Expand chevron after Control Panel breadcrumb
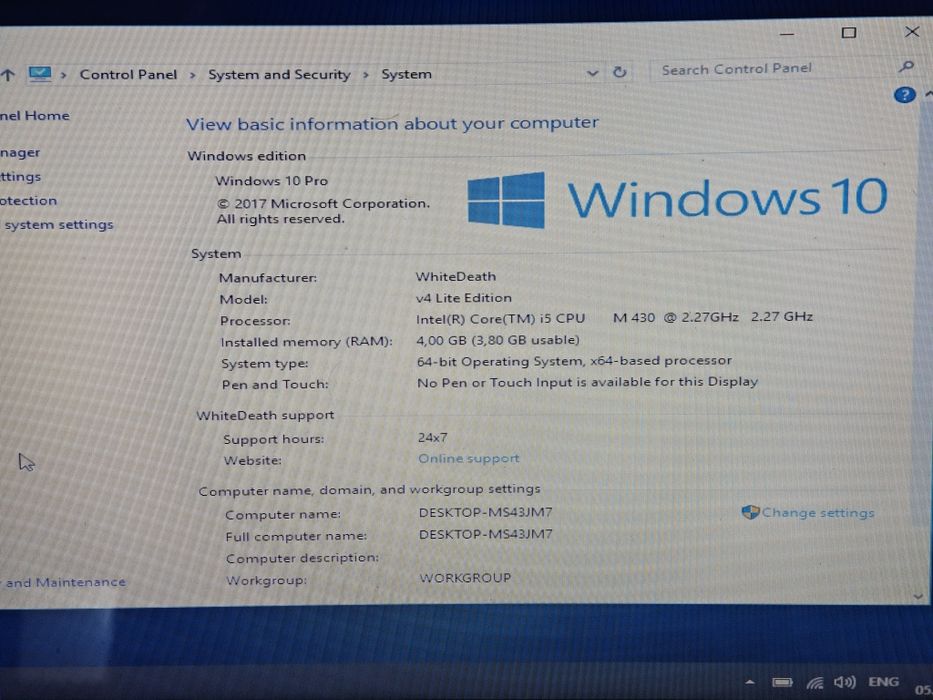Viewport: 933px width, 700px height. pos(192,75)
